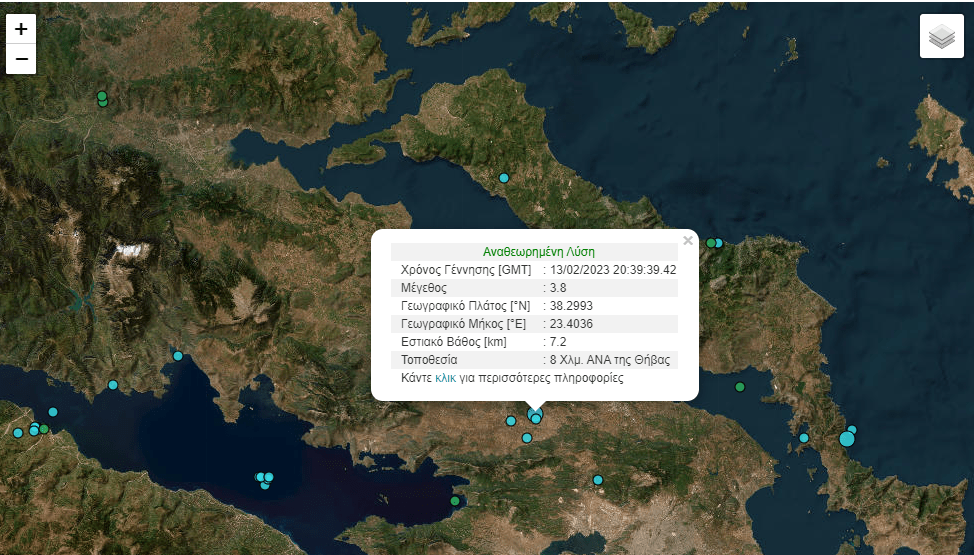The height and width of the screenshot is (555, 974).
Task: Click the magnitude value 3.8 in popup
Action: (558, 288)
